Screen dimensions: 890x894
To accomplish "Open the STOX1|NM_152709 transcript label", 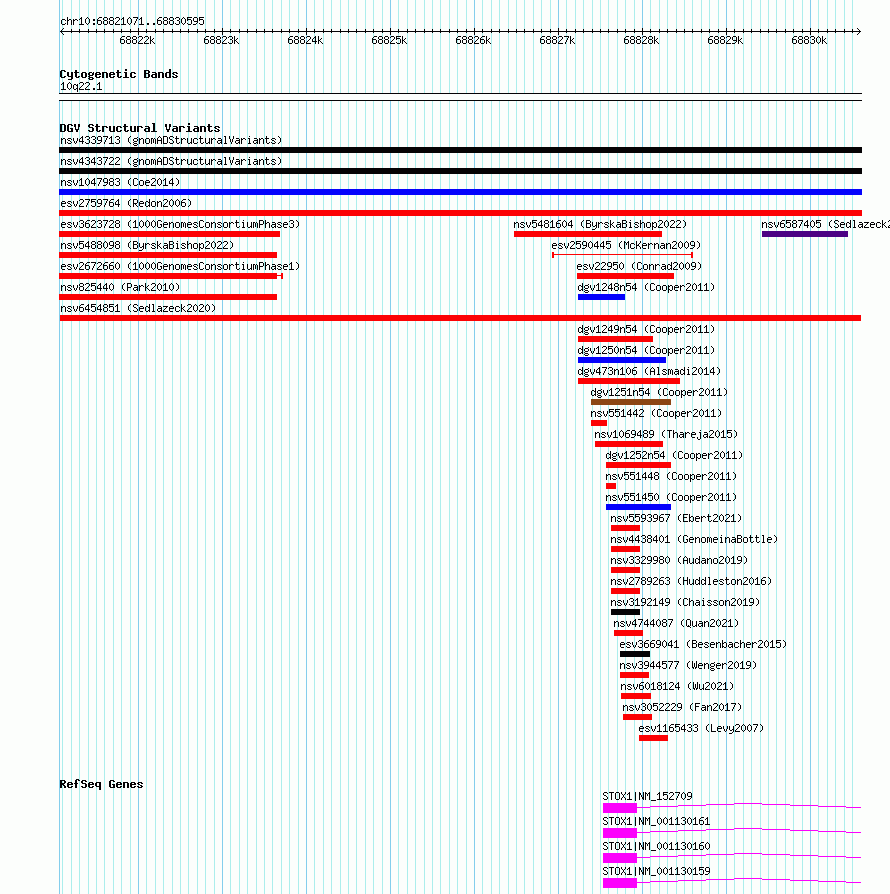I will [x=647, y=797].
